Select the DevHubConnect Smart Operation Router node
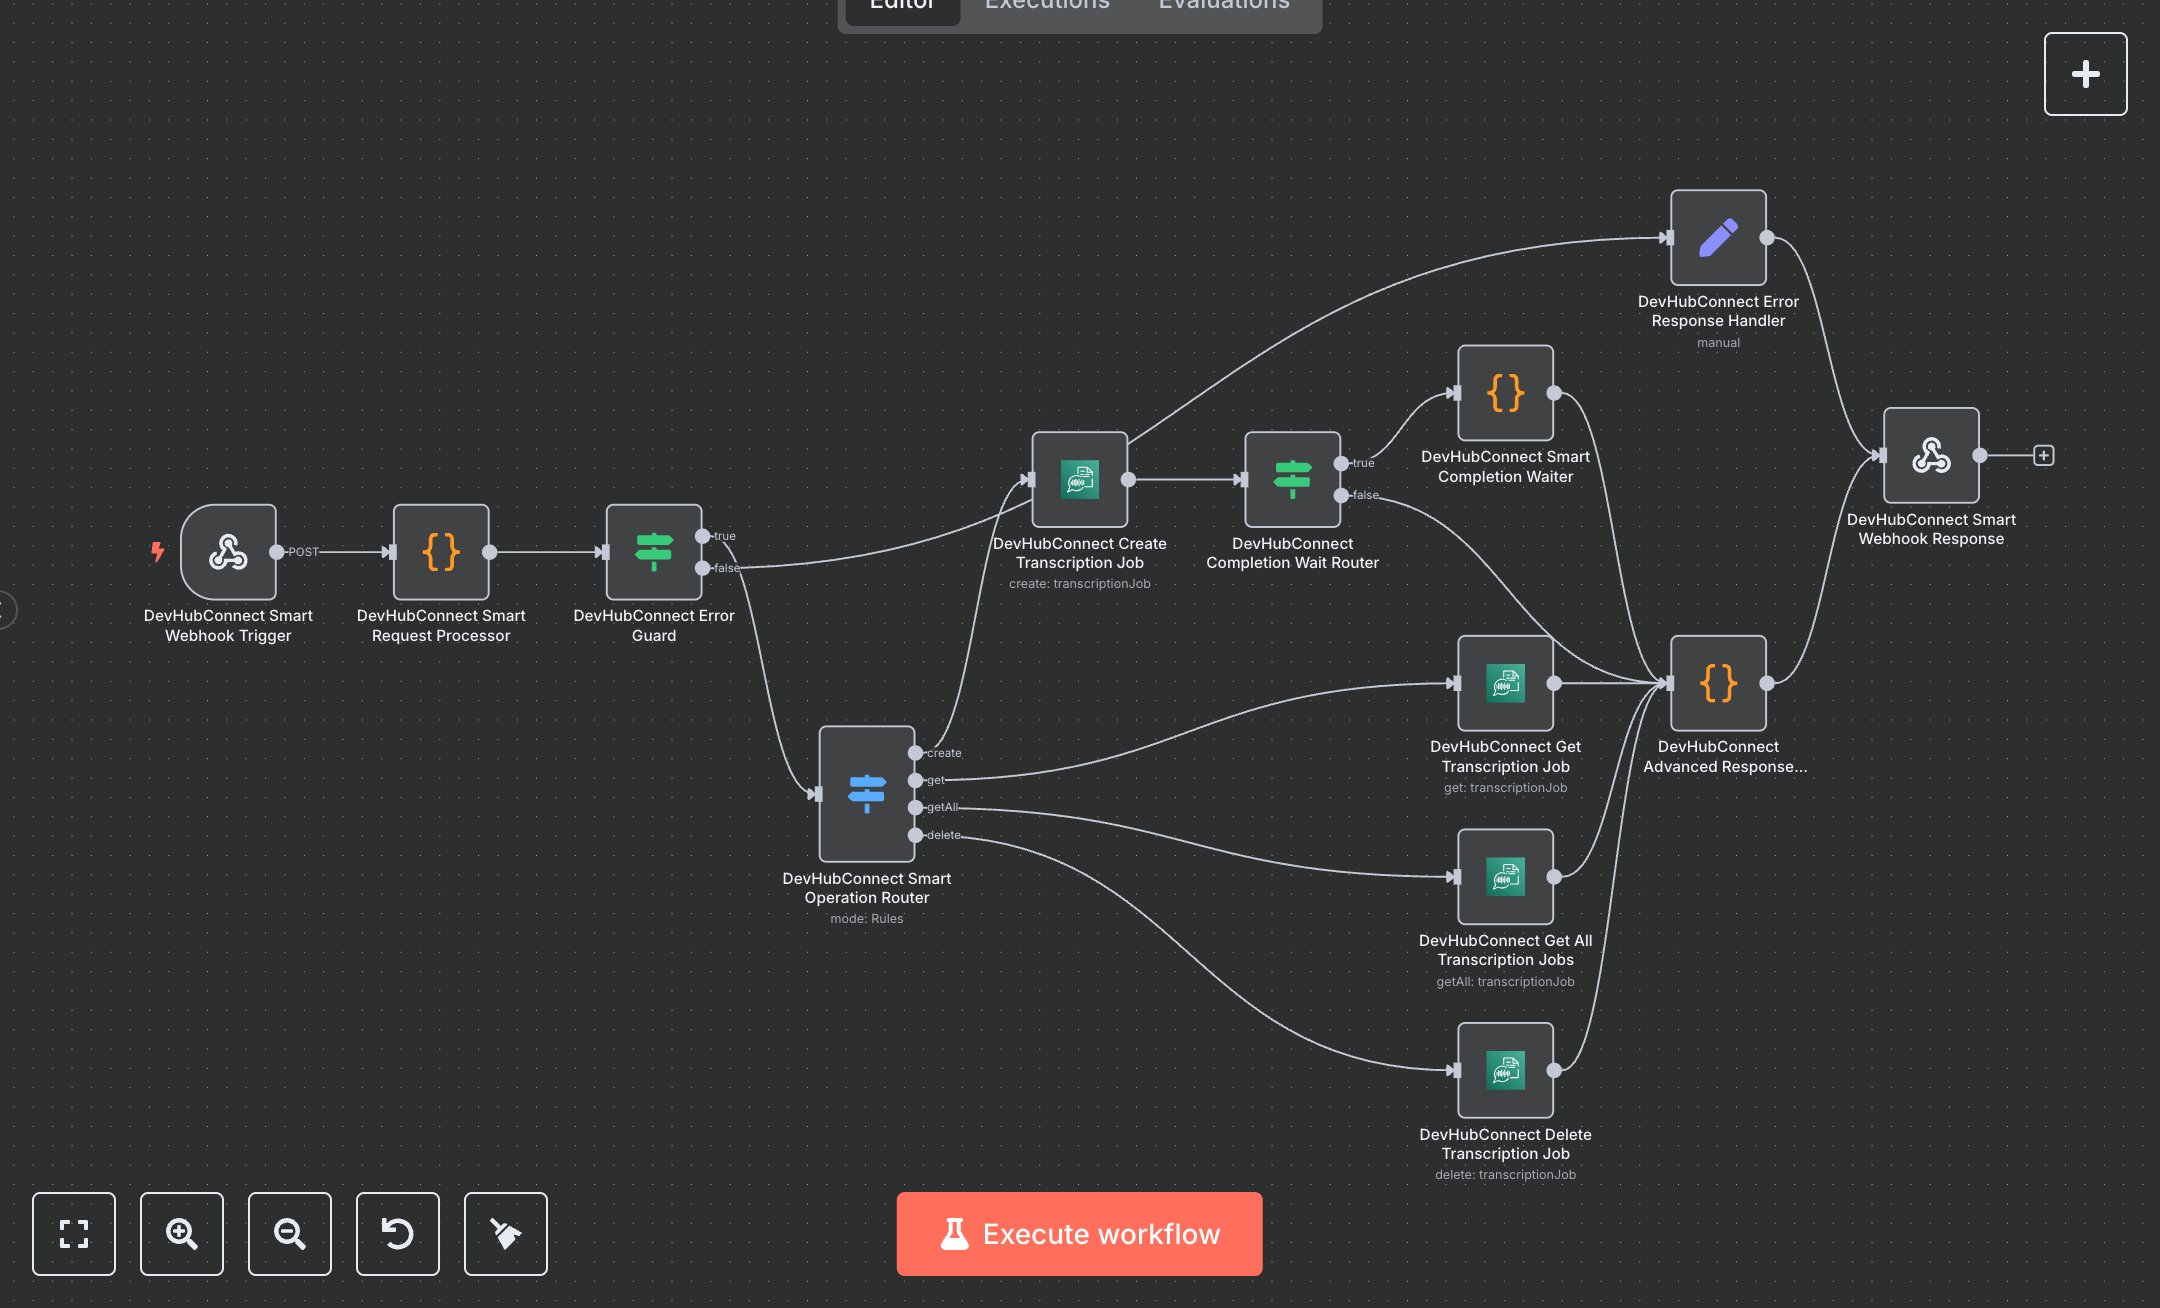The height and width of the screenshot is (1308, 2160). pyautogui.click(x=866, y=794)
